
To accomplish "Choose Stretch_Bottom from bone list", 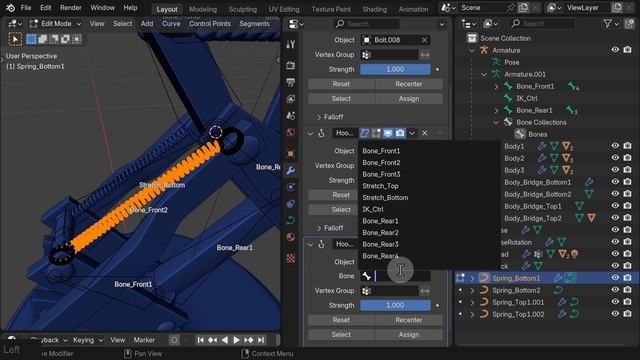I will click(385, 198).
